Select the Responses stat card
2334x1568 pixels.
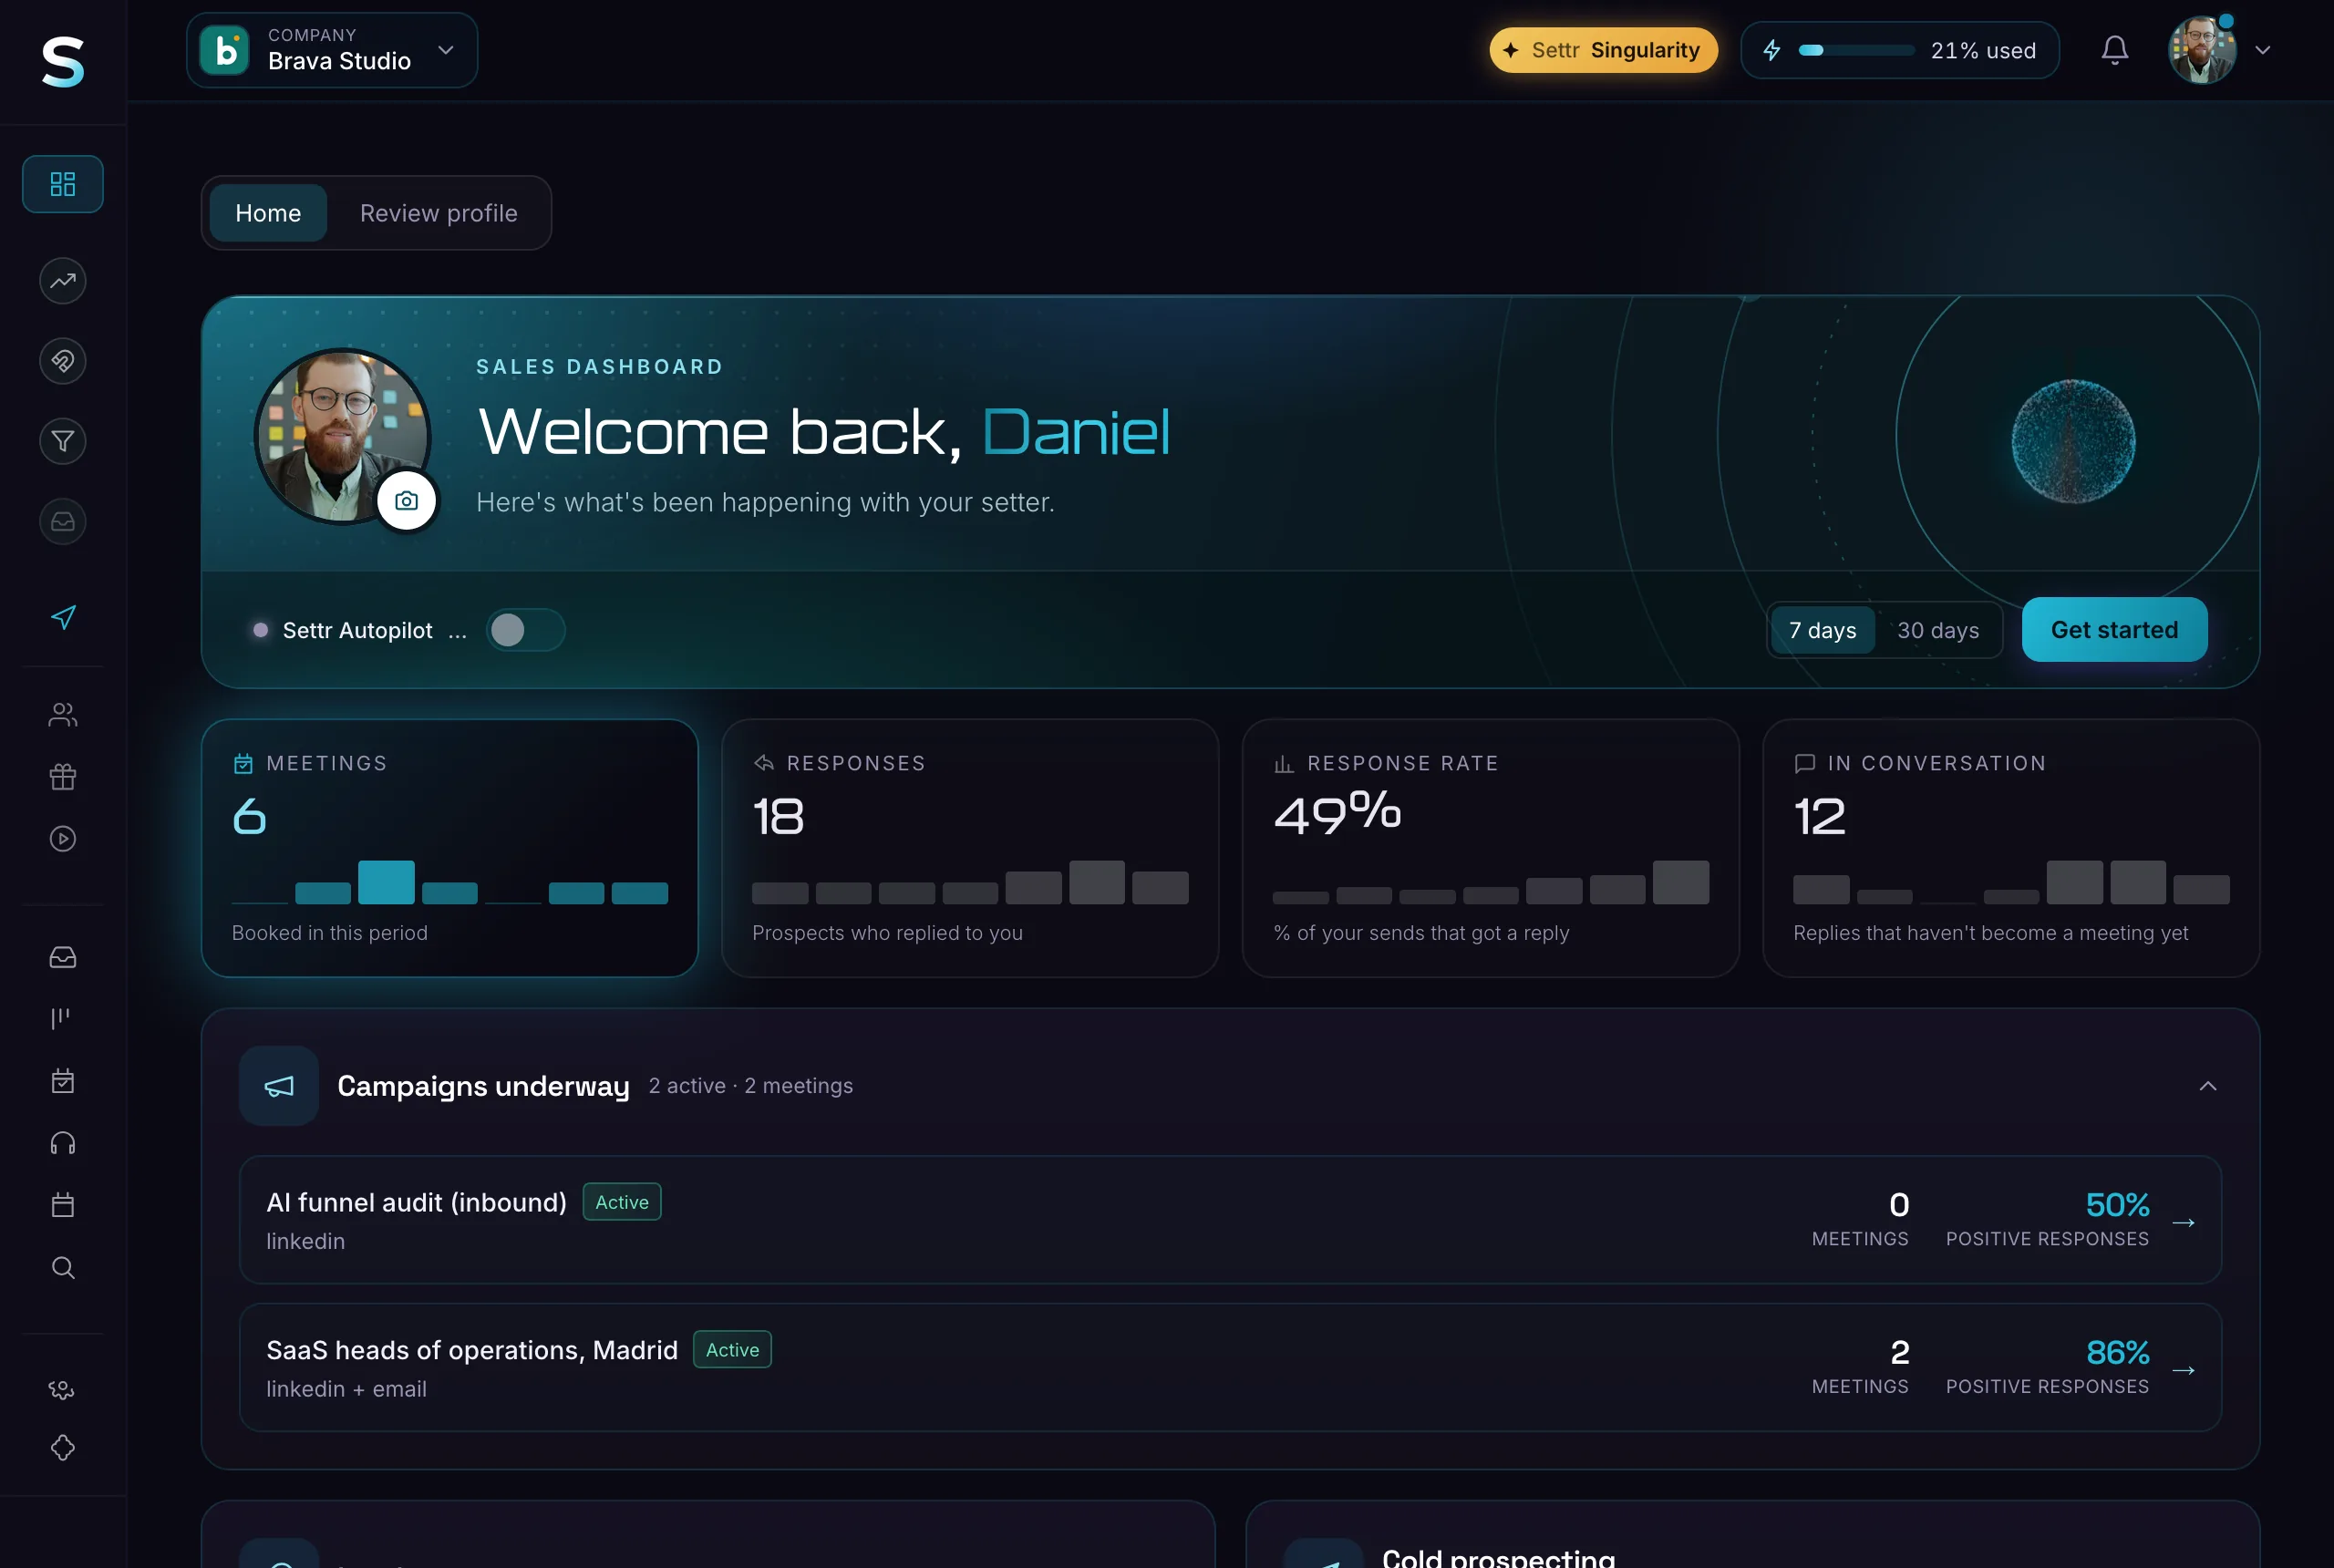970,848
